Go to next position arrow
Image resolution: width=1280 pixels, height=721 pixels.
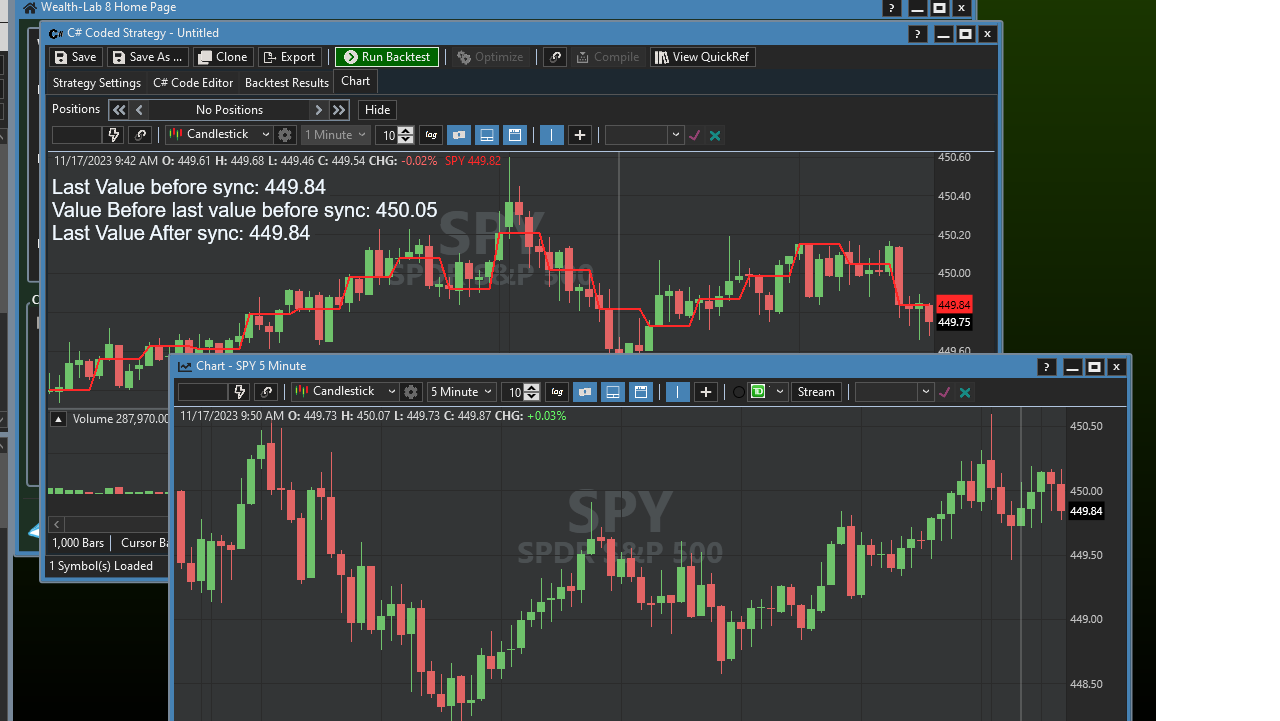(319, 110)
